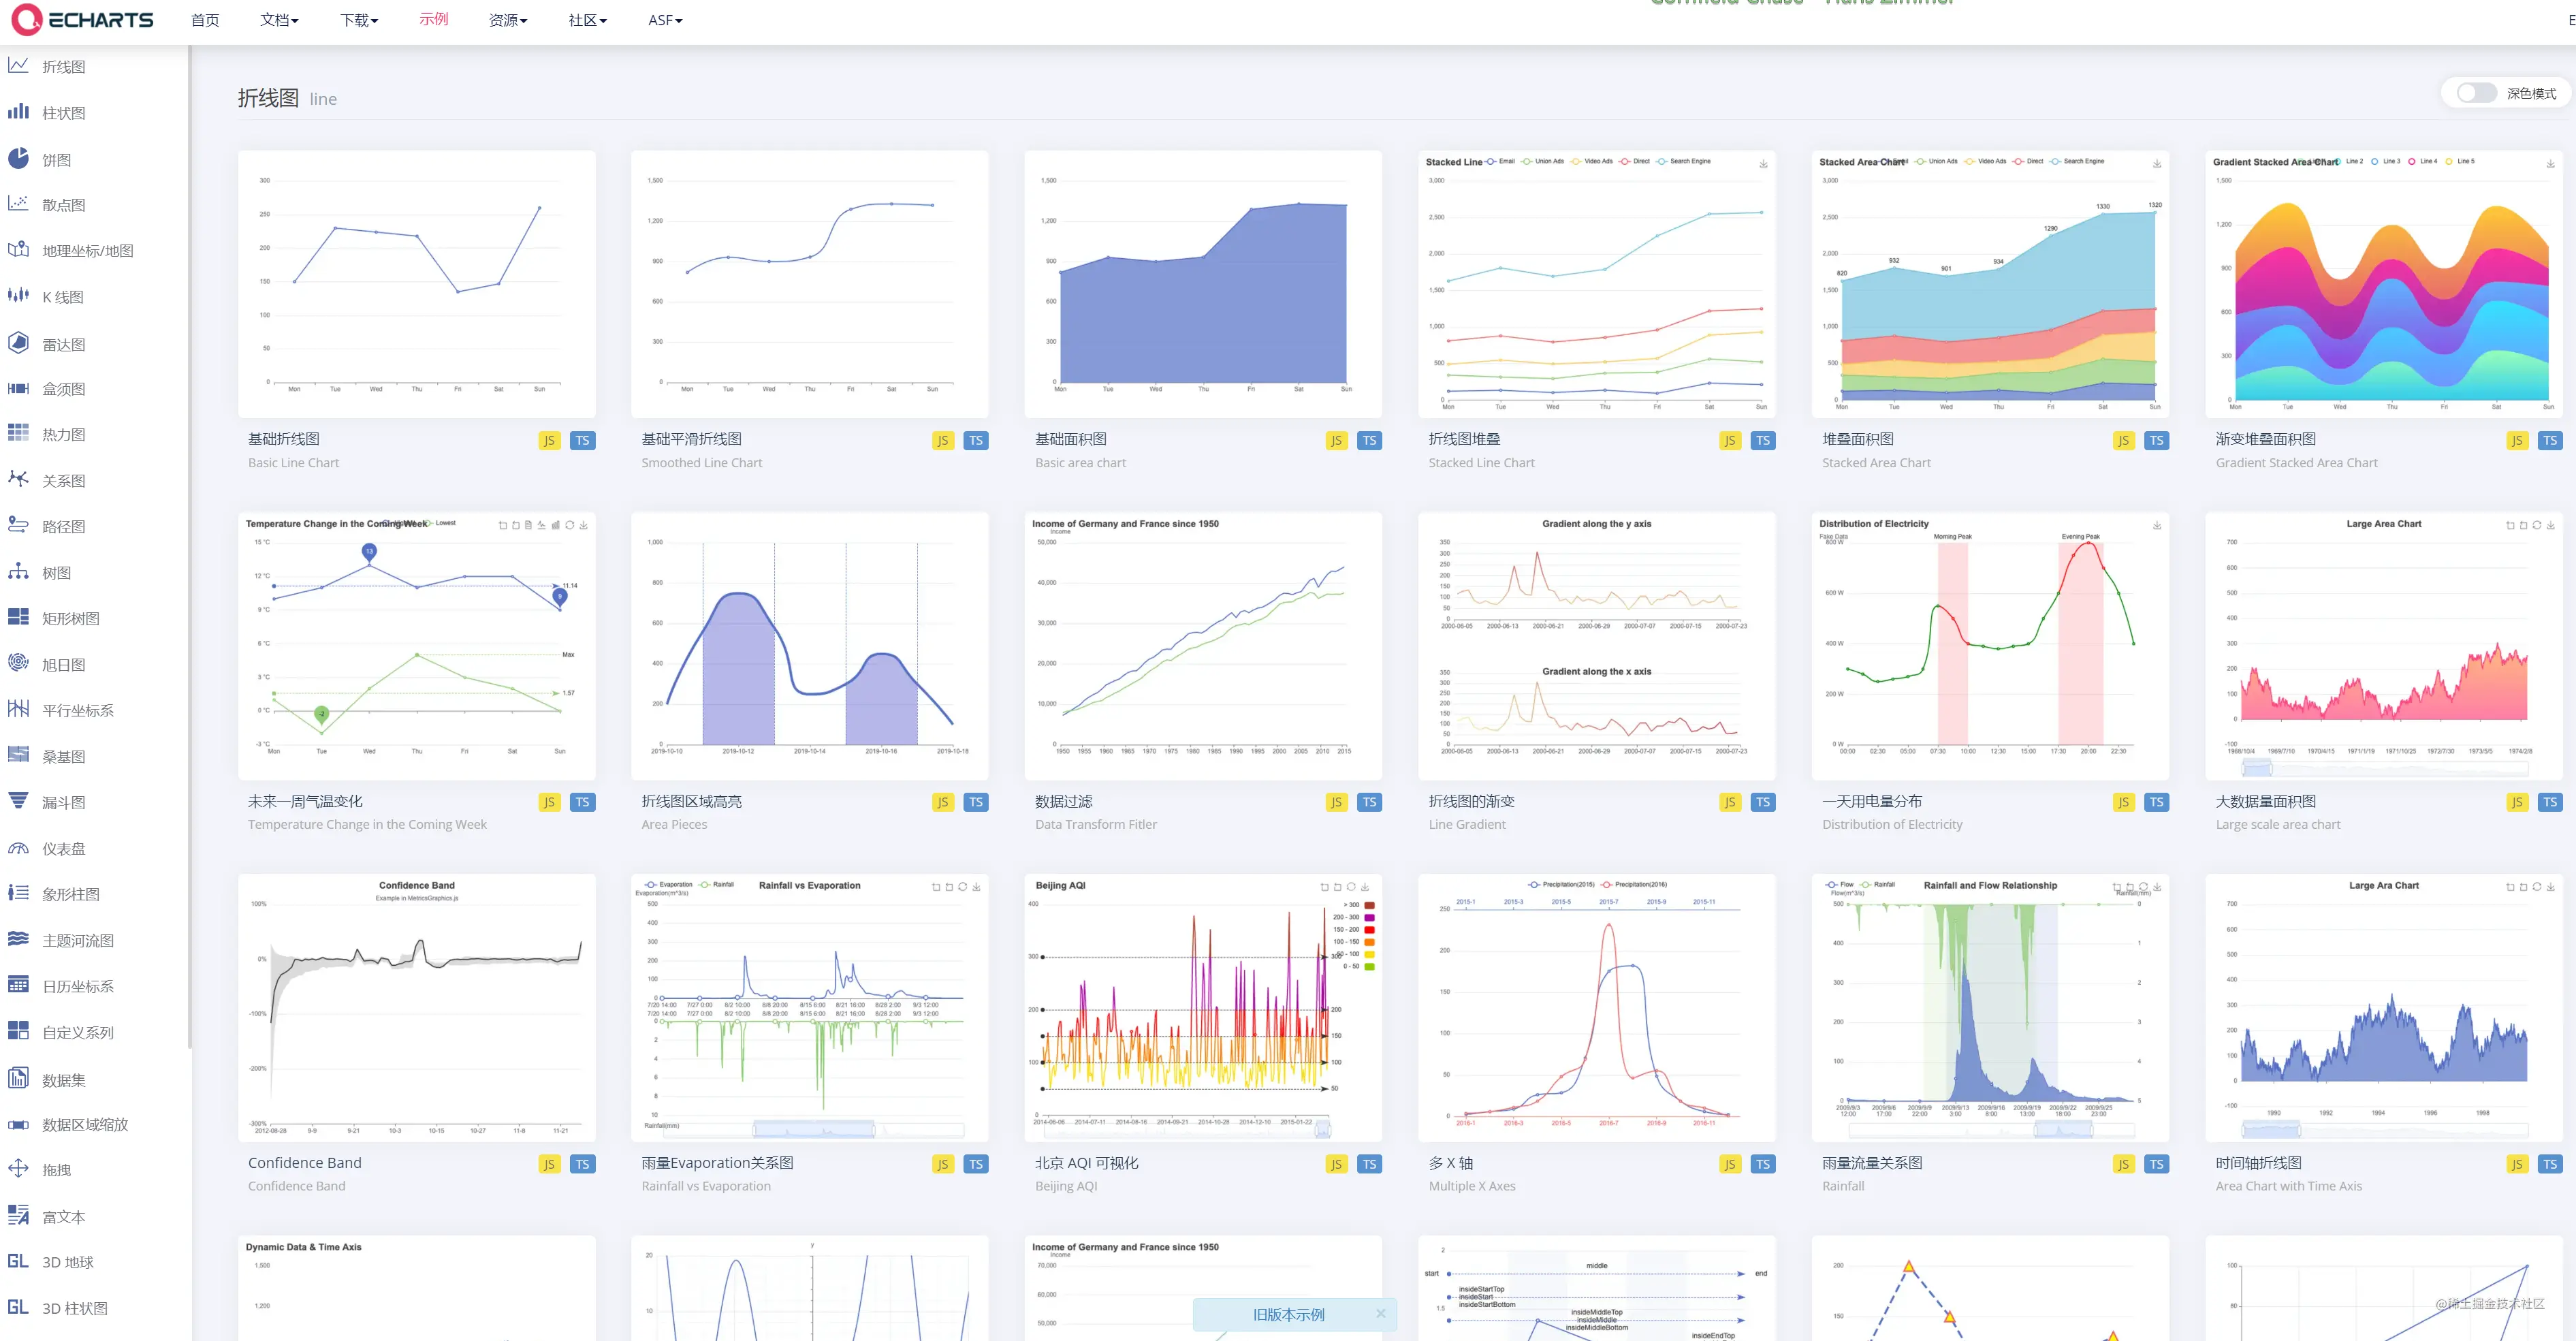The image size is (2576, 1341).
Task: Open the Confidence Band chart thumbnail
Action: 417,1008
